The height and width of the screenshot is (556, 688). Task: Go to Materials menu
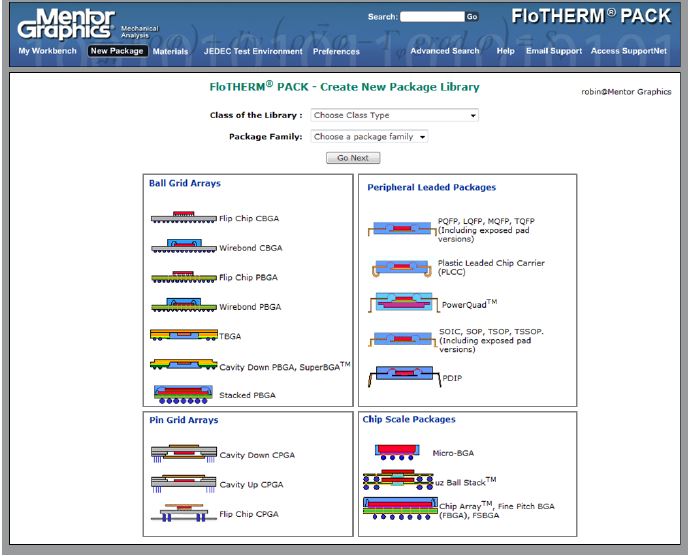tap(170, 51)
